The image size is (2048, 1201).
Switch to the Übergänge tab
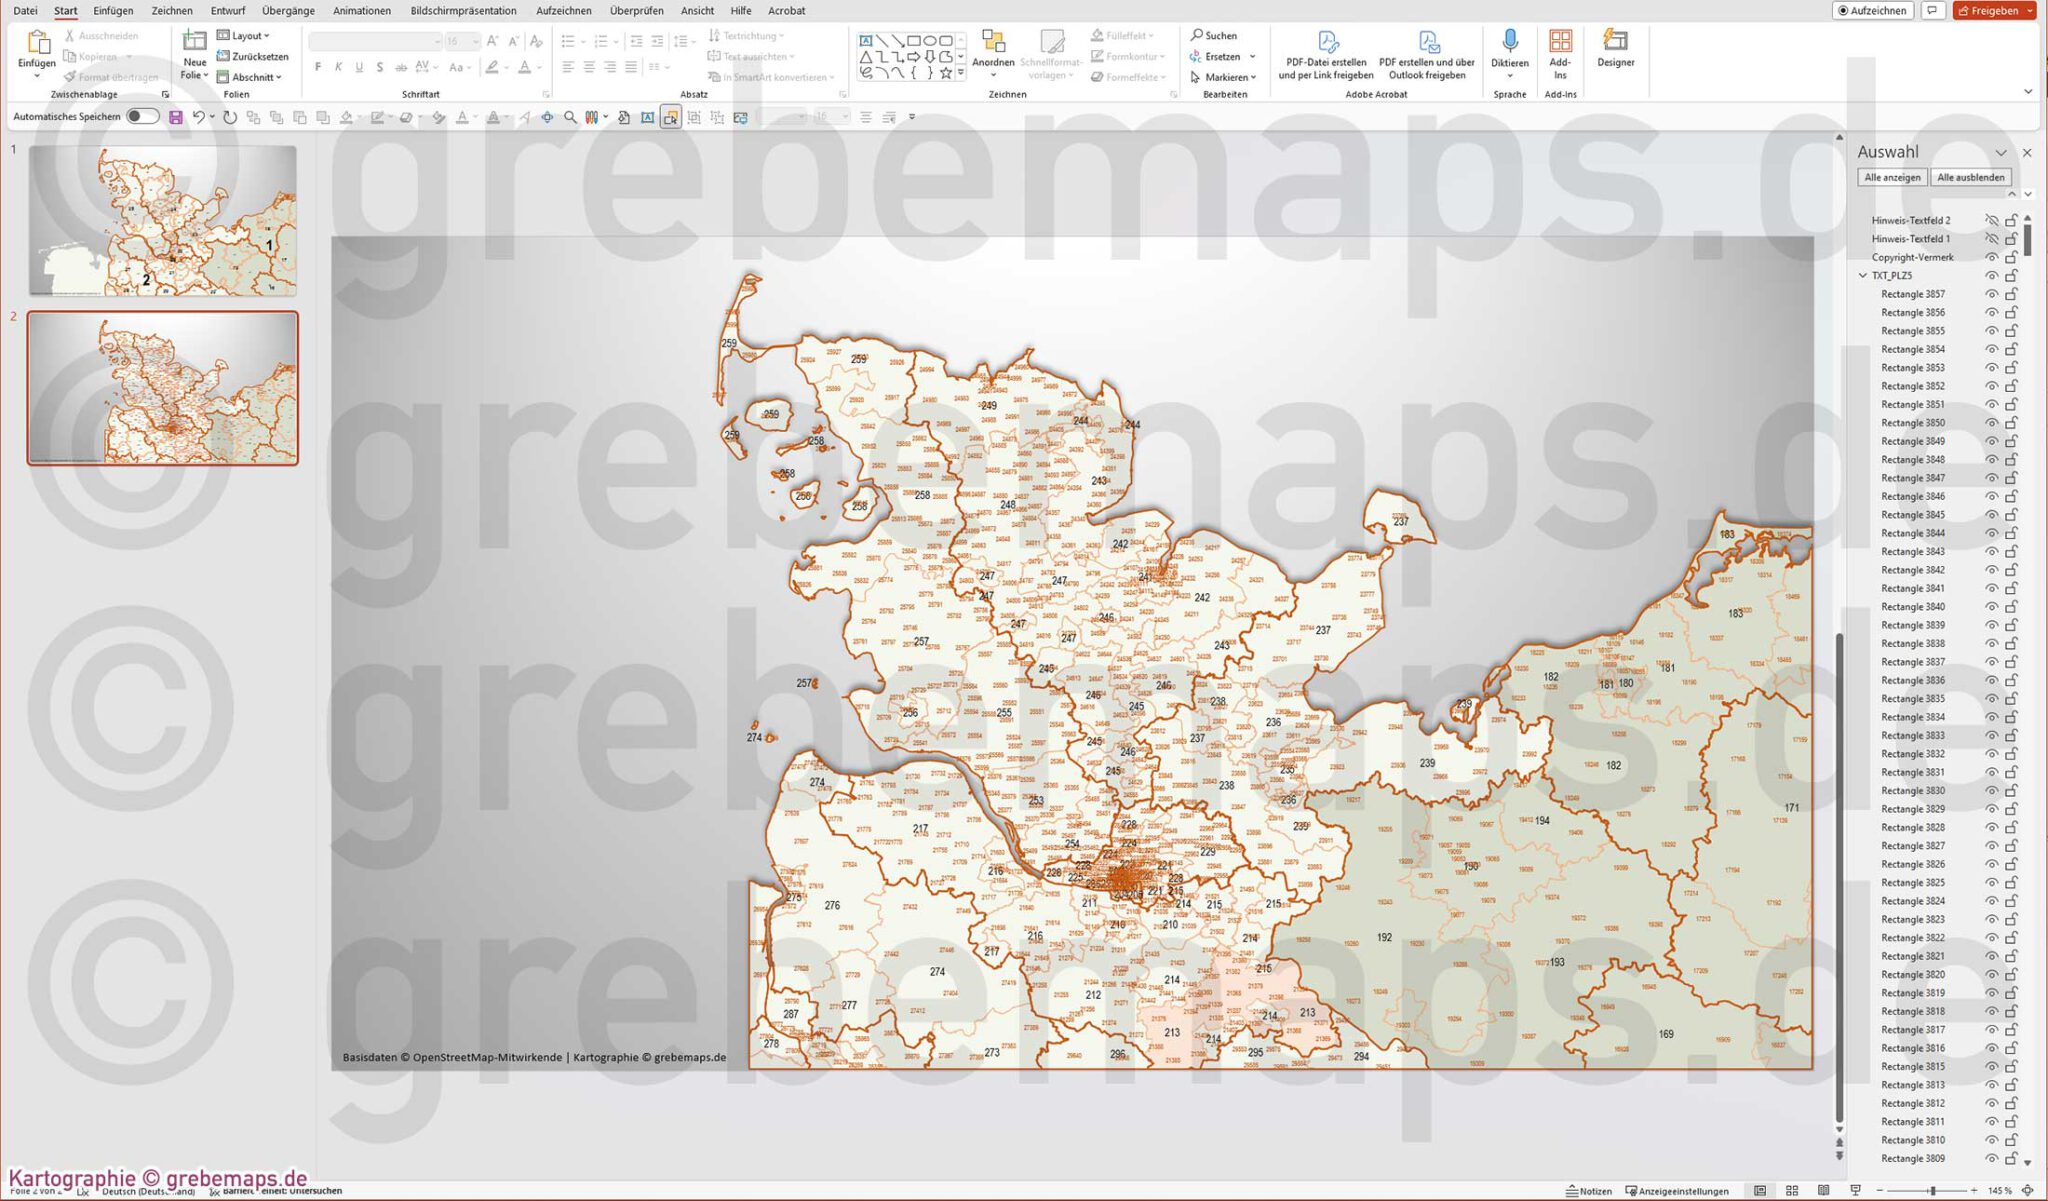pos(288,10)
